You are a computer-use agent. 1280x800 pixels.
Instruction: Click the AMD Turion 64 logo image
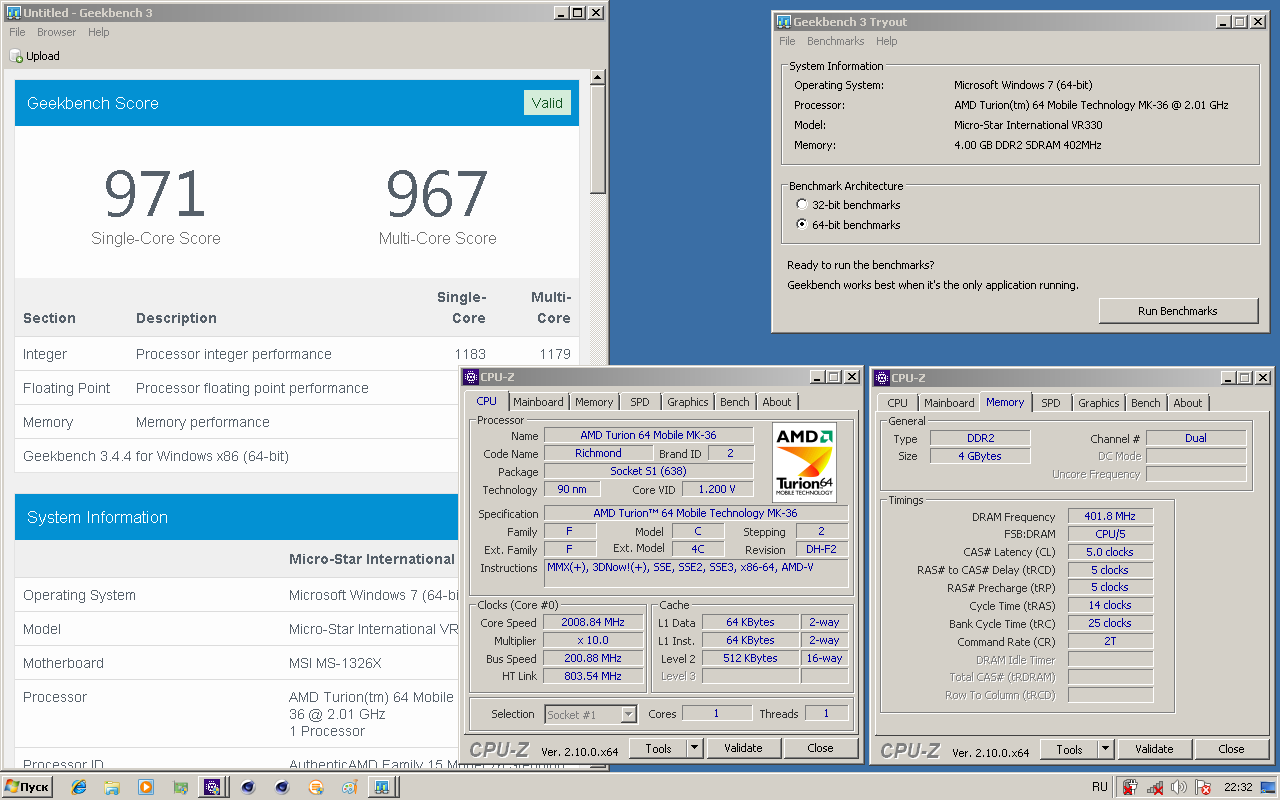click(805, 462)
